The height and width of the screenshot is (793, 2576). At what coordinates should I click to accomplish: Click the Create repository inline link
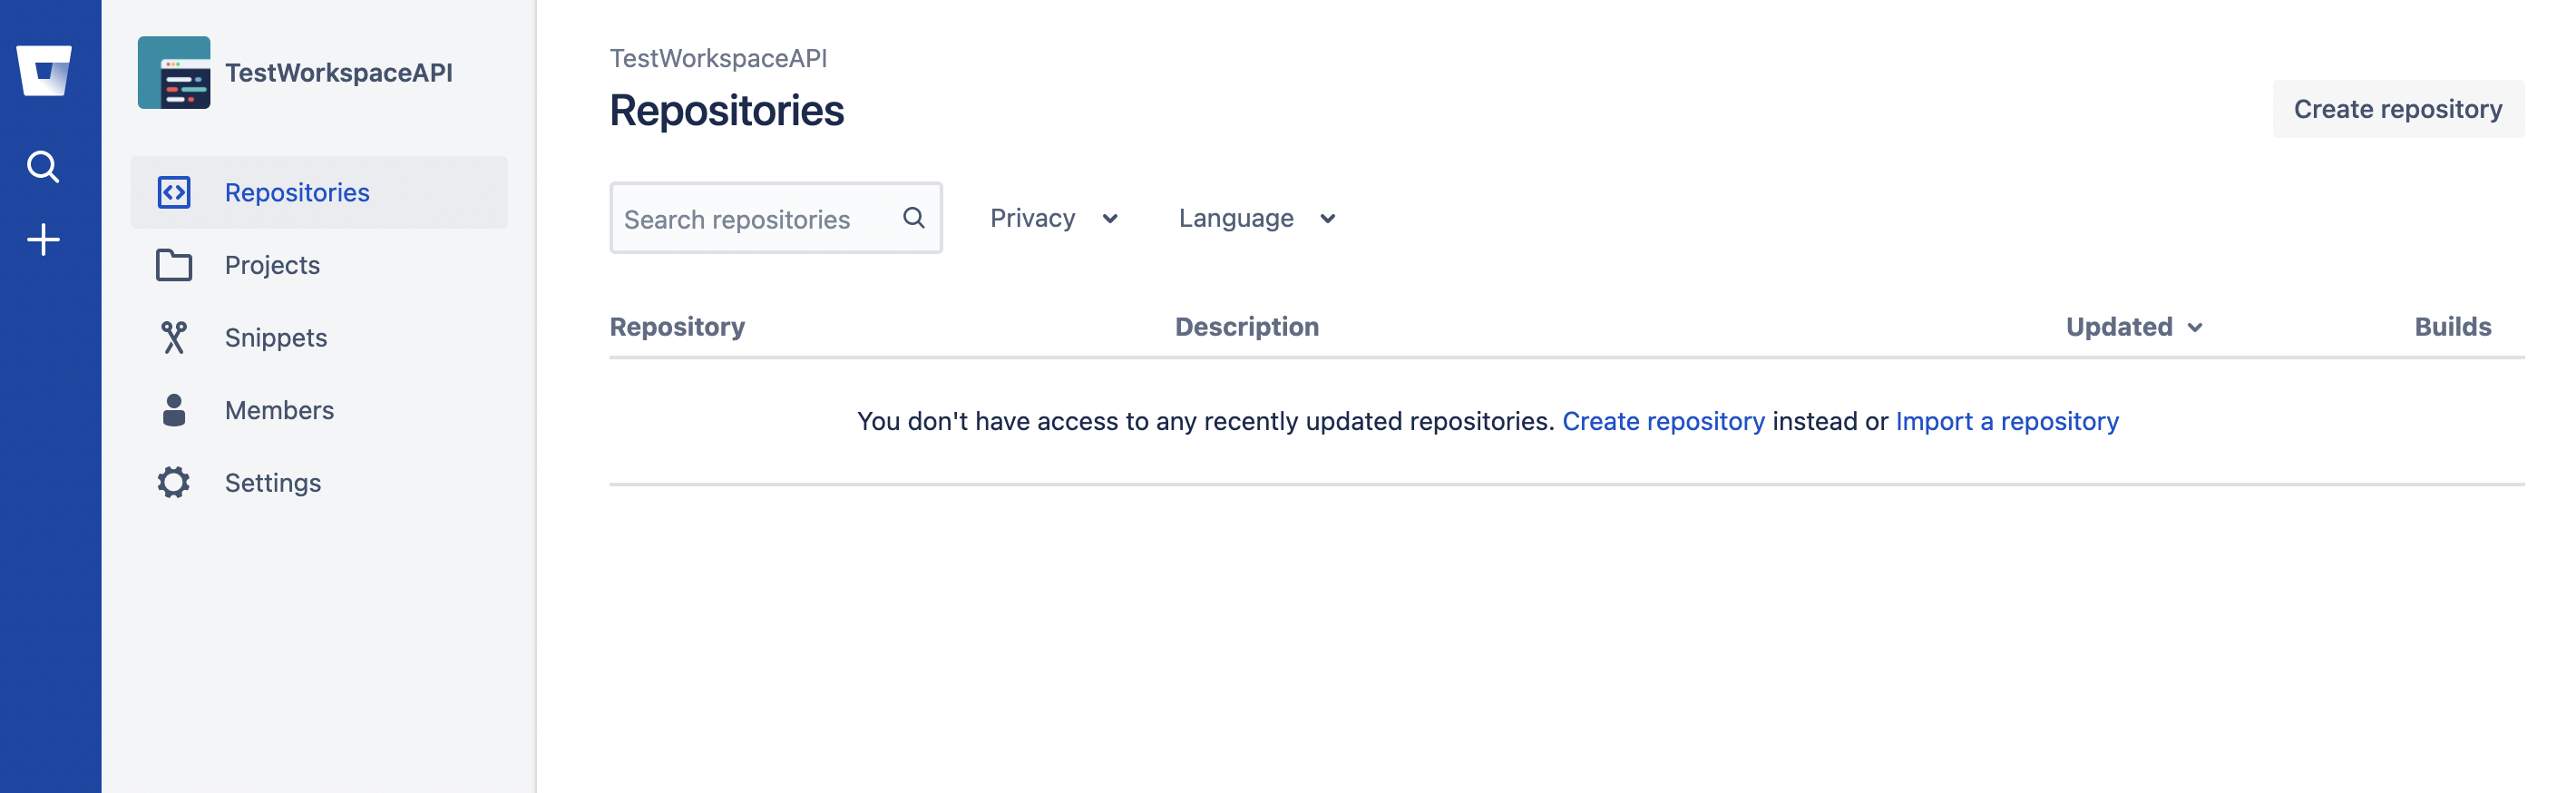(1664, 421)
